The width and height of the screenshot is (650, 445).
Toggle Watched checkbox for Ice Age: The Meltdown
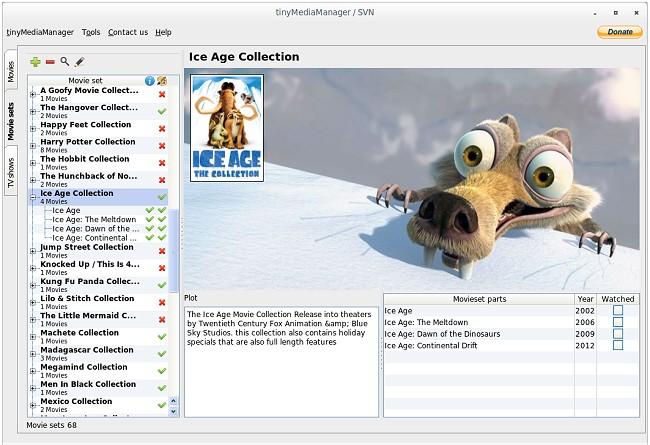(618, 322)
